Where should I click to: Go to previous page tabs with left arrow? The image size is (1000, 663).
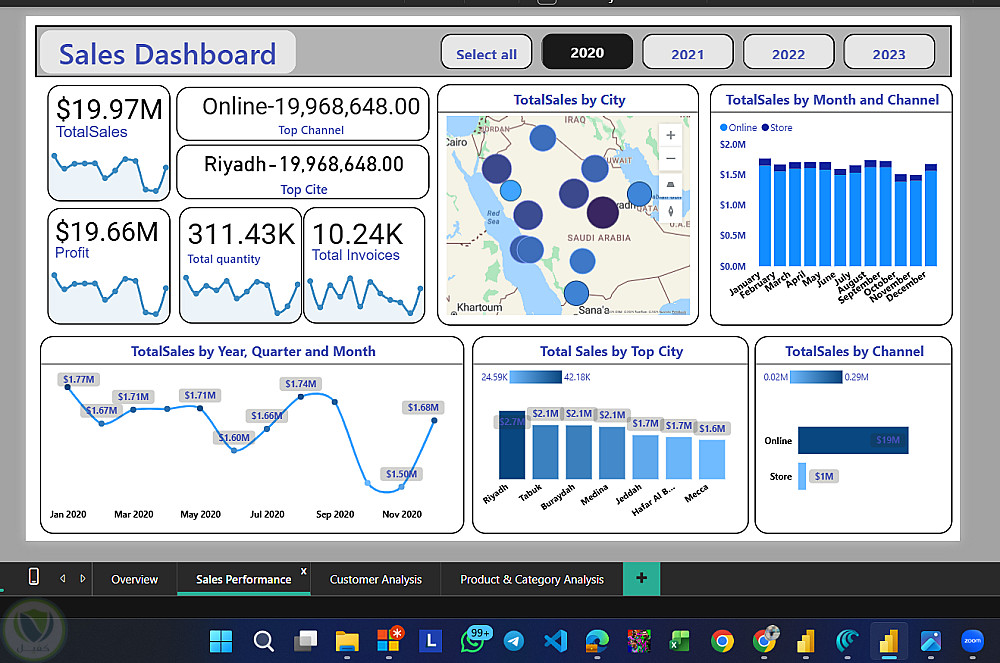tap(62, 578)
